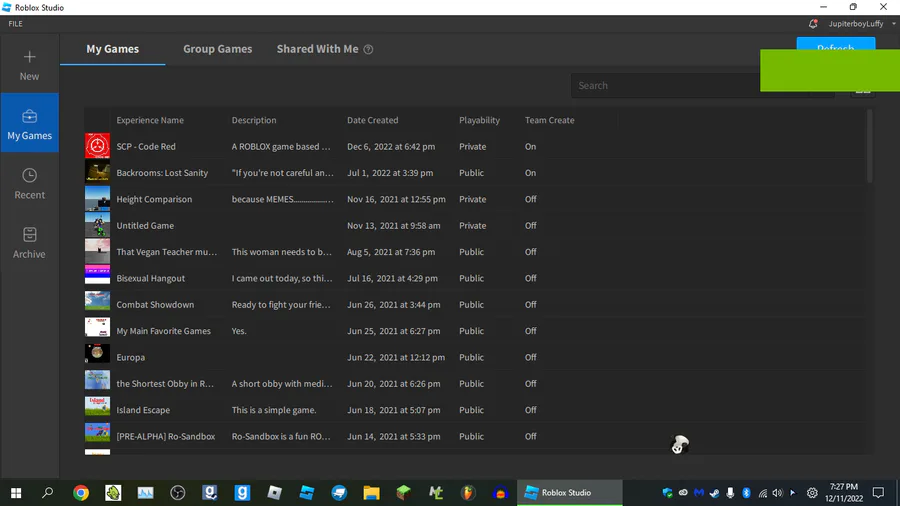Sort by the Playability column header
Viewport: 900px width, 506px height.
(479, 120)
